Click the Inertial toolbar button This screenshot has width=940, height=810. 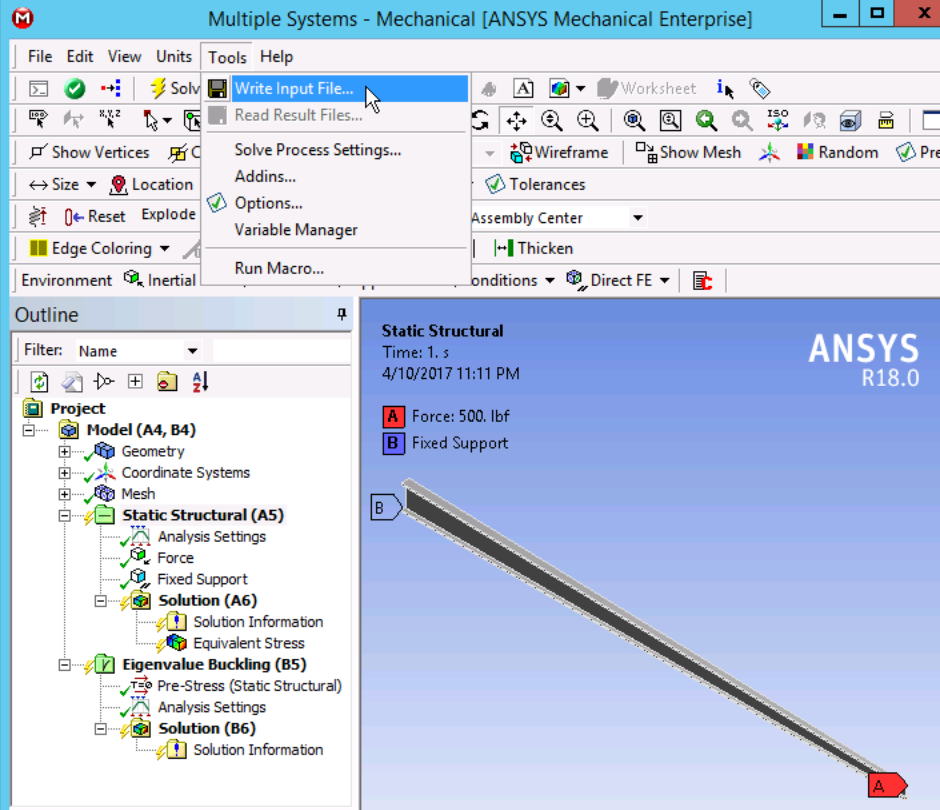pos(159,280)
